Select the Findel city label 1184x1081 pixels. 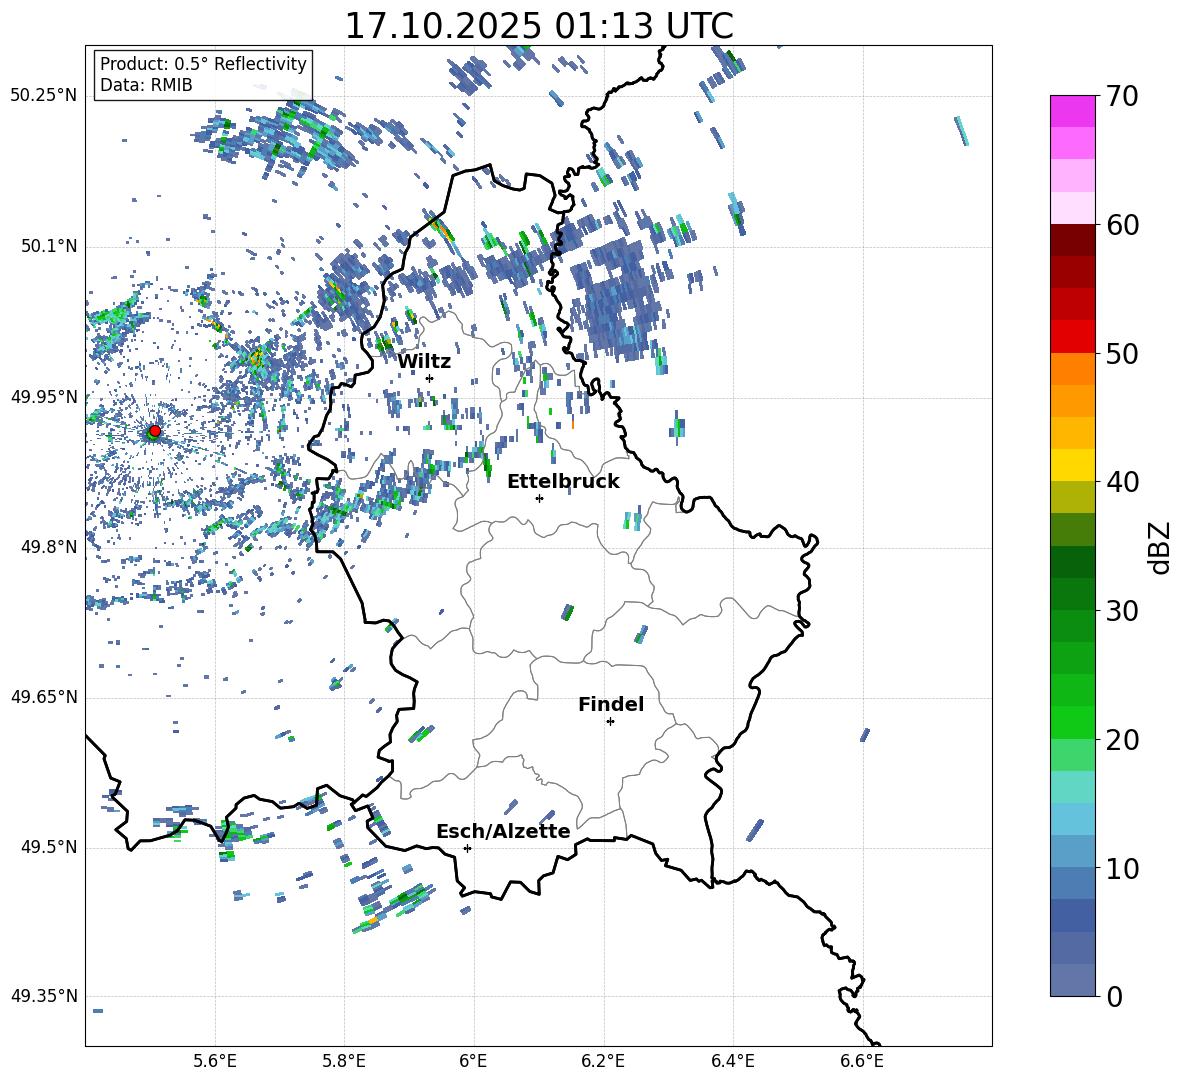[611, 704]
